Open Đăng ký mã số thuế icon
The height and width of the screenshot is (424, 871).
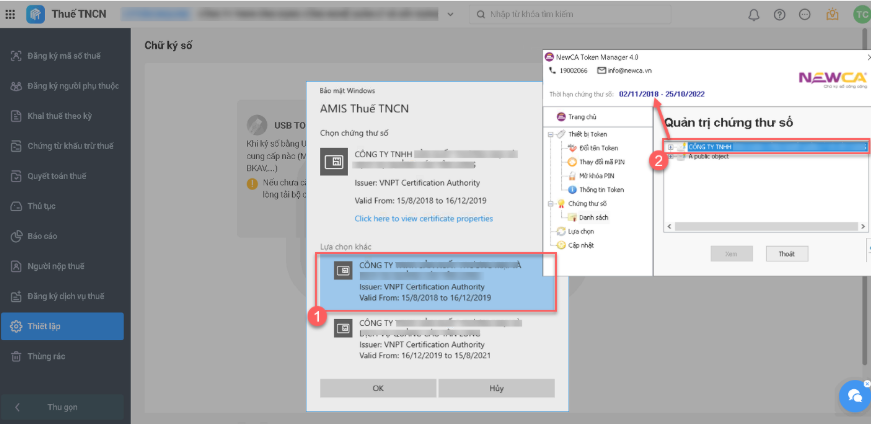tap(16, 56)
